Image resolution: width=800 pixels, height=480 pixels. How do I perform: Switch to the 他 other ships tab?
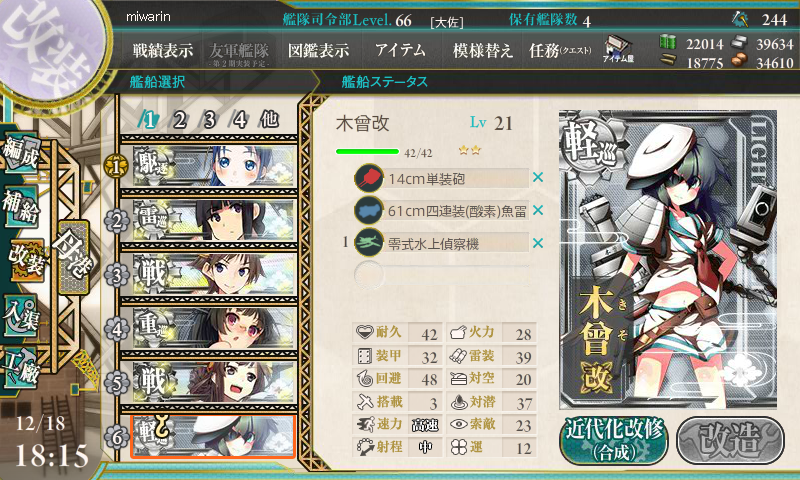[x=269, y=119]
